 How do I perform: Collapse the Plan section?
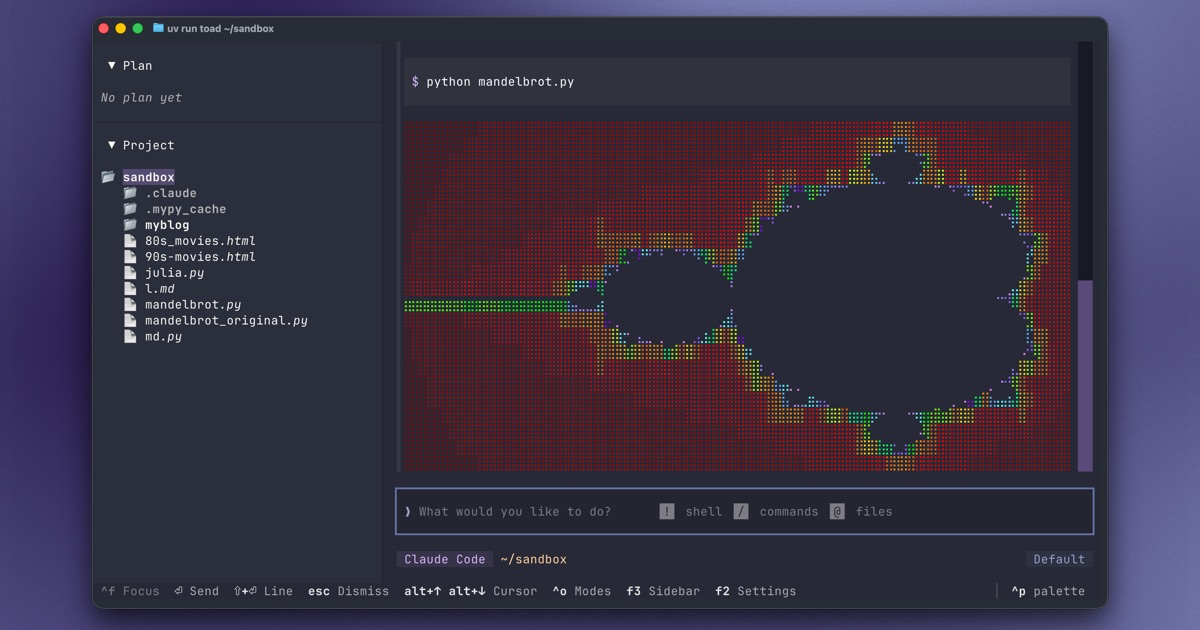(112, 65)
